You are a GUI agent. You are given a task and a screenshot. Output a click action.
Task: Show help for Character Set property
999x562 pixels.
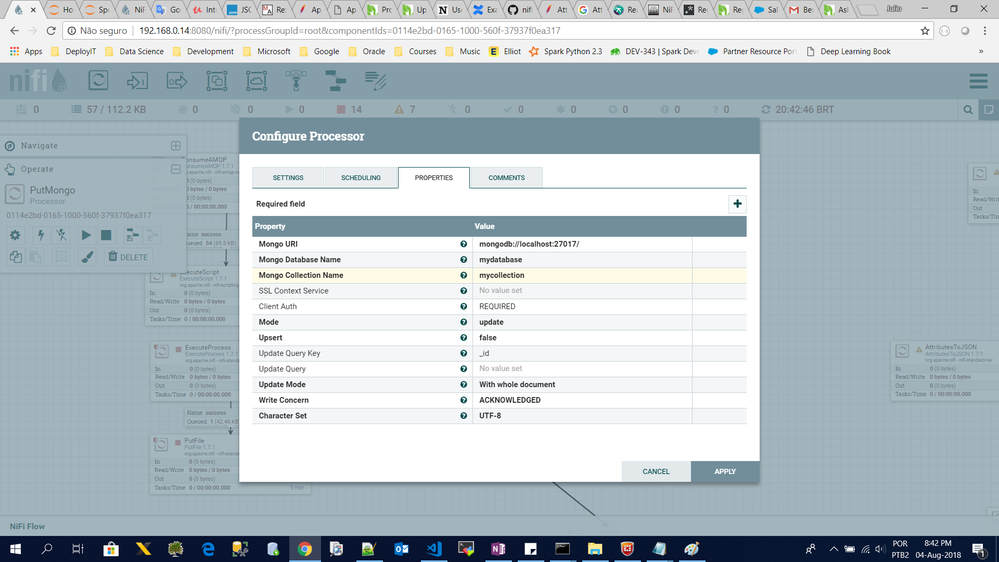pos(463,415)
